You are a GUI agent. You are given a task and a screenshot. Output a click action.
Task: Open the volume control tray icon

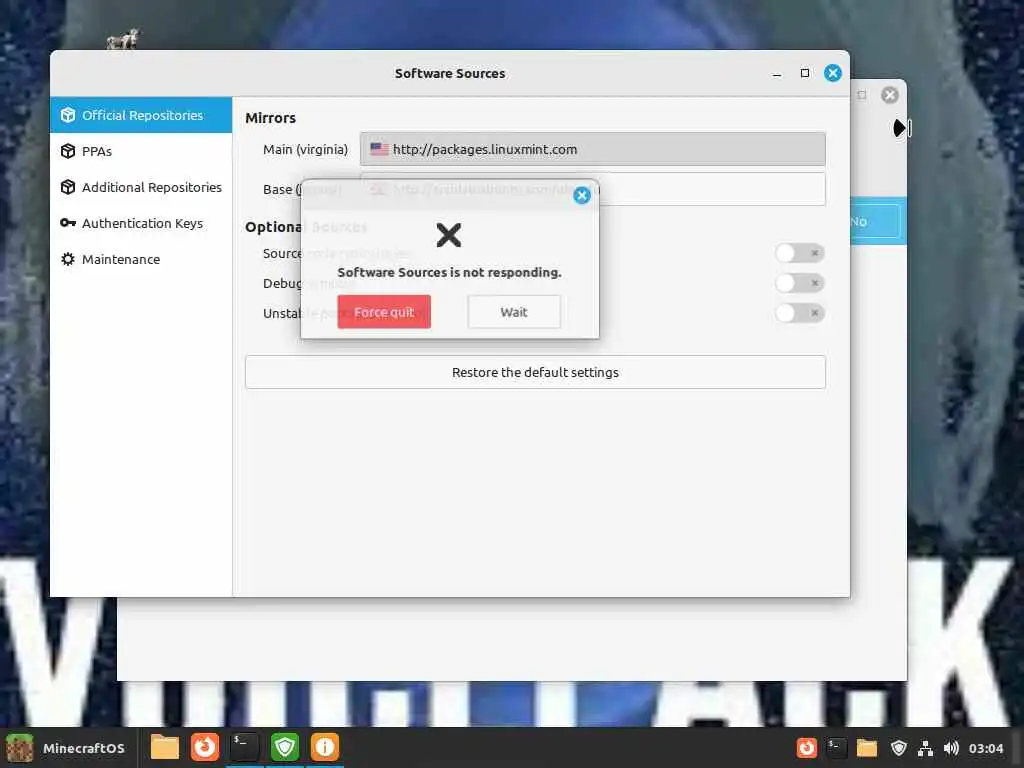pos(951,748)
